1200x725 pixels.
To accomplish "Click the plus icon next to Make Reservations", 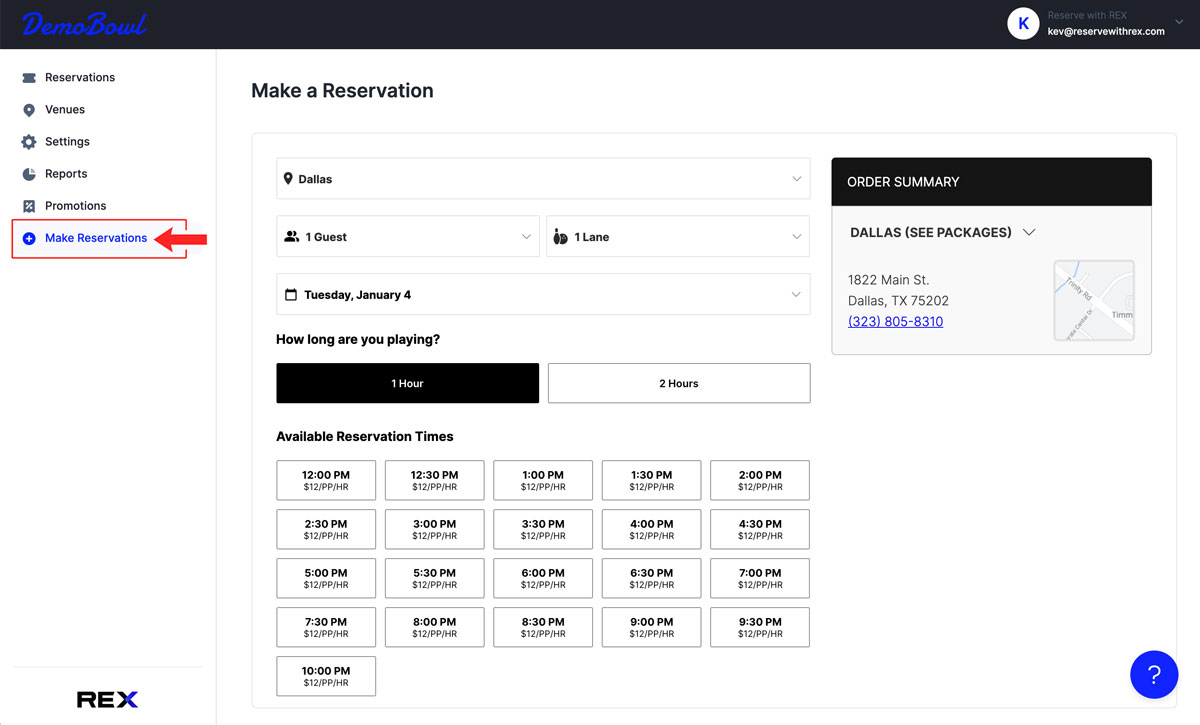I will click(x=31, y=238).
